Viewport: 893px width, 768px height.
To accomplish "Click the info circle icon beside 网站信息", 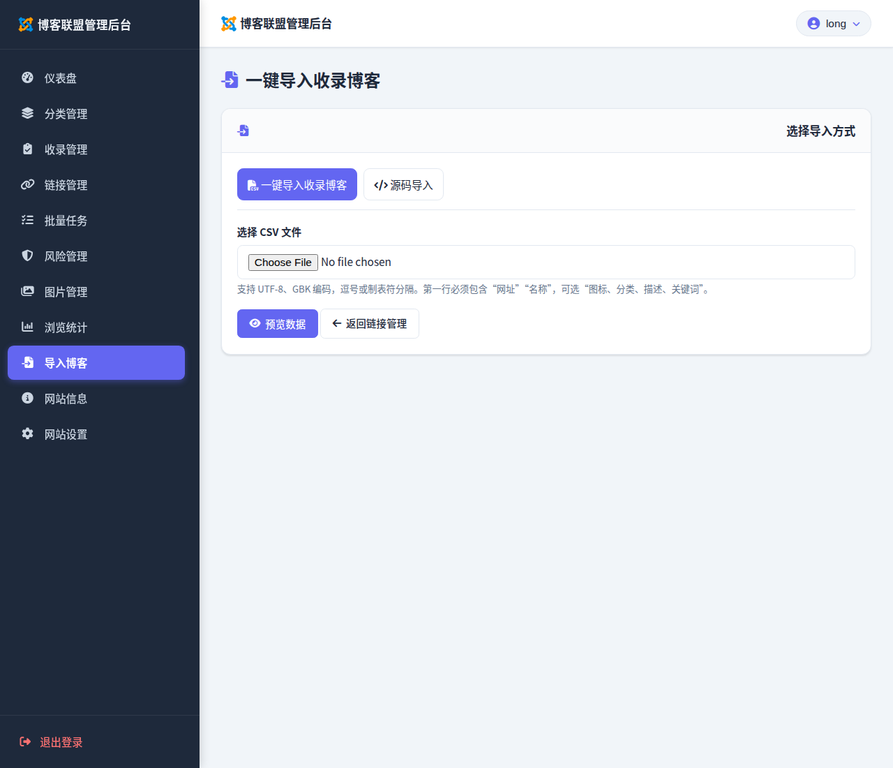I will [27, 398].
